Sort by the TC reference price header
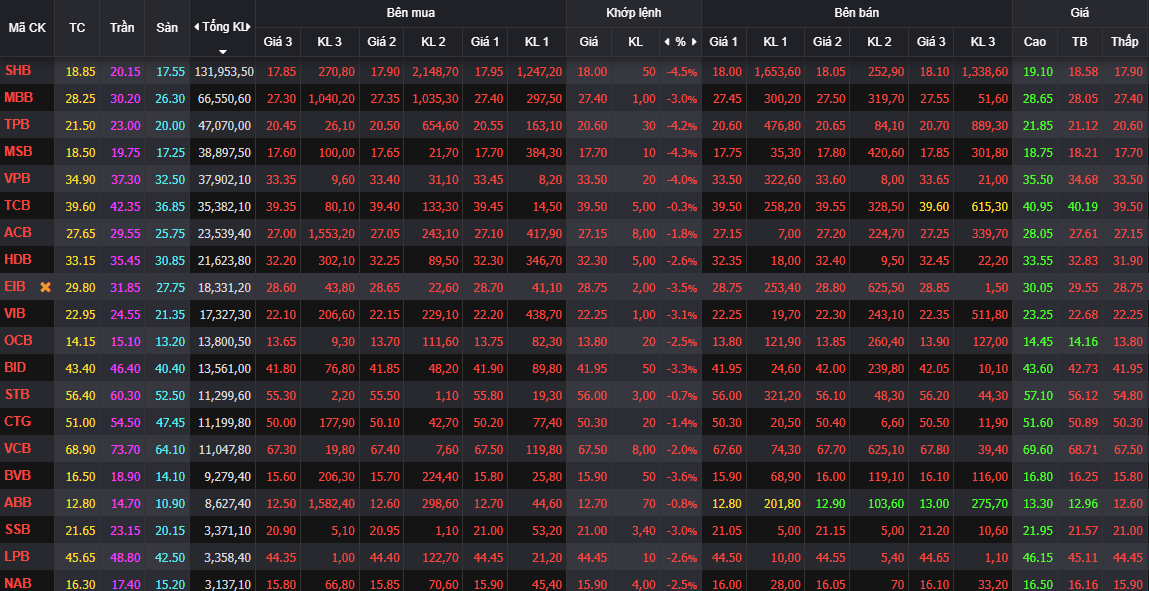1149x591 pixels. 77,28
